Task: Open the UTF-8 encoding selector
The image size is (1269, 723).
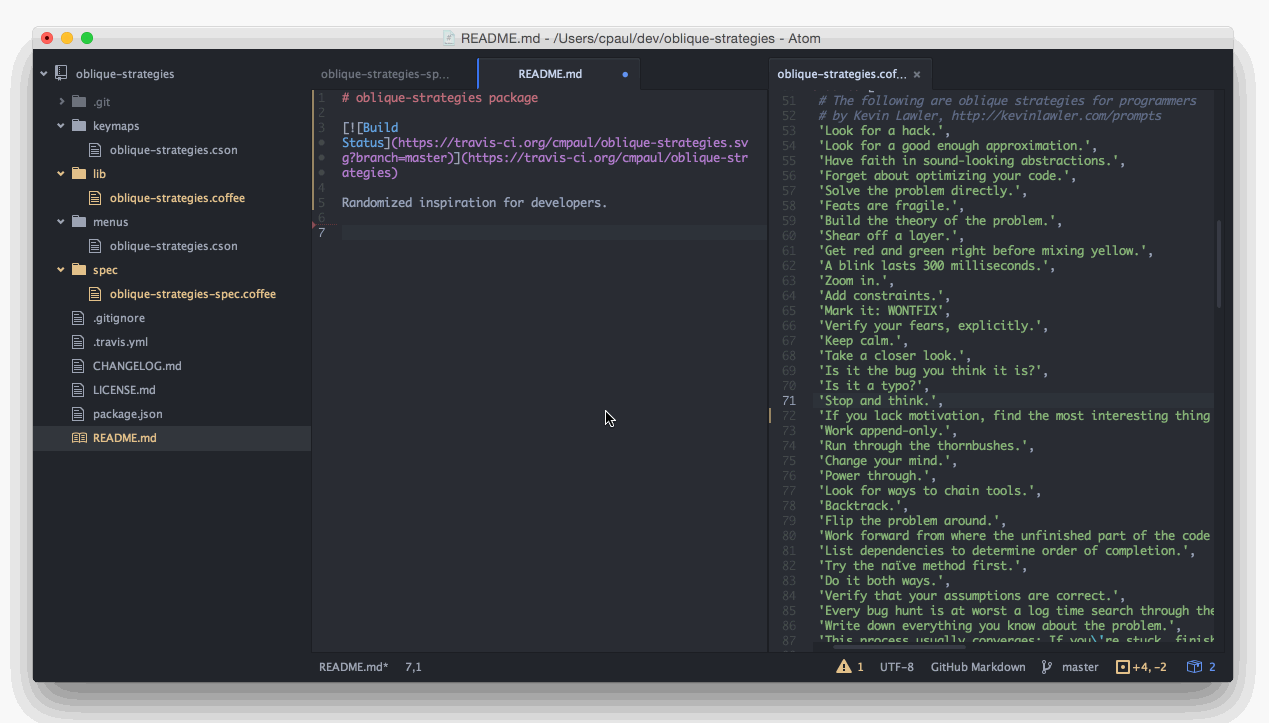Action: click(897, 667)
